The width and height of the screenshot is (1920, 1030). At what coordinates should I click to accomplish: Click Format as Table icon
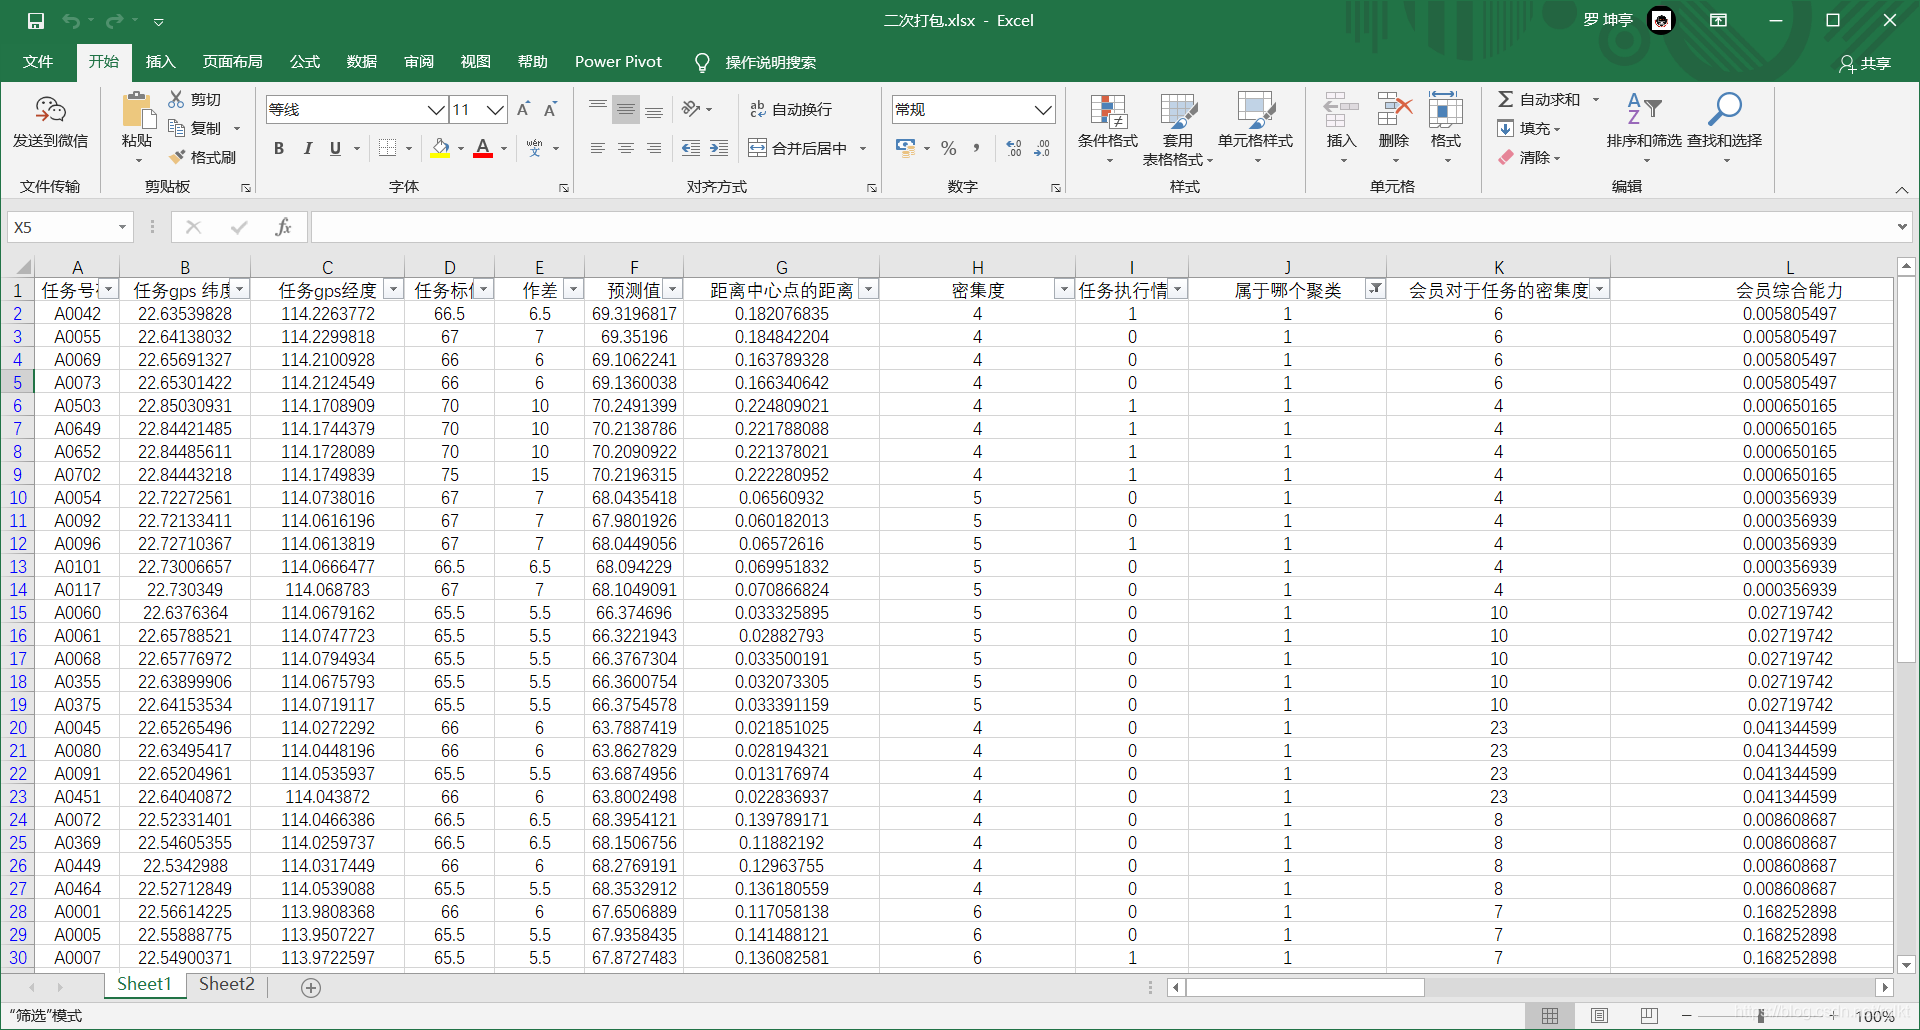[x=1178, y=111]
